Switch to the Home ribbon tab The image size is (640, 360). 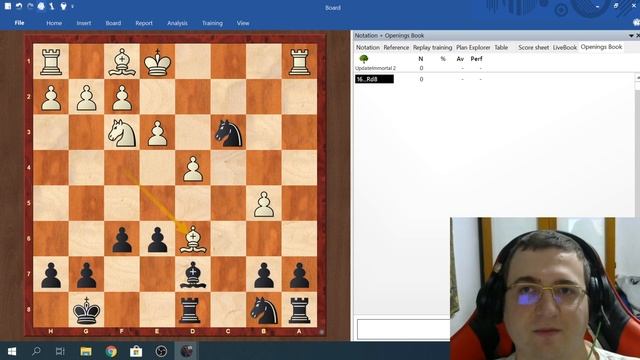pyautogui.click(x=54, y=23)
